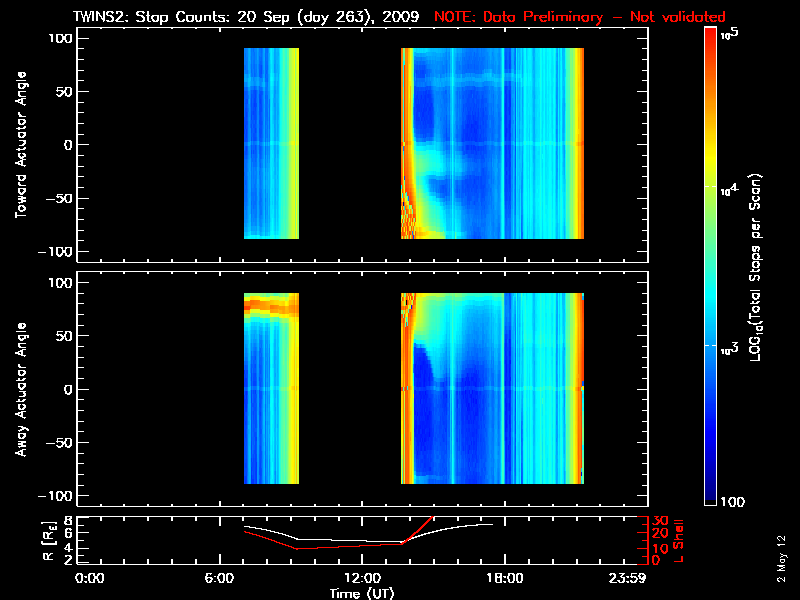Click the 23:59 time axis label
Image resolution: width=800 pixels, height=600 pixels.
click(x=627, y=578)
